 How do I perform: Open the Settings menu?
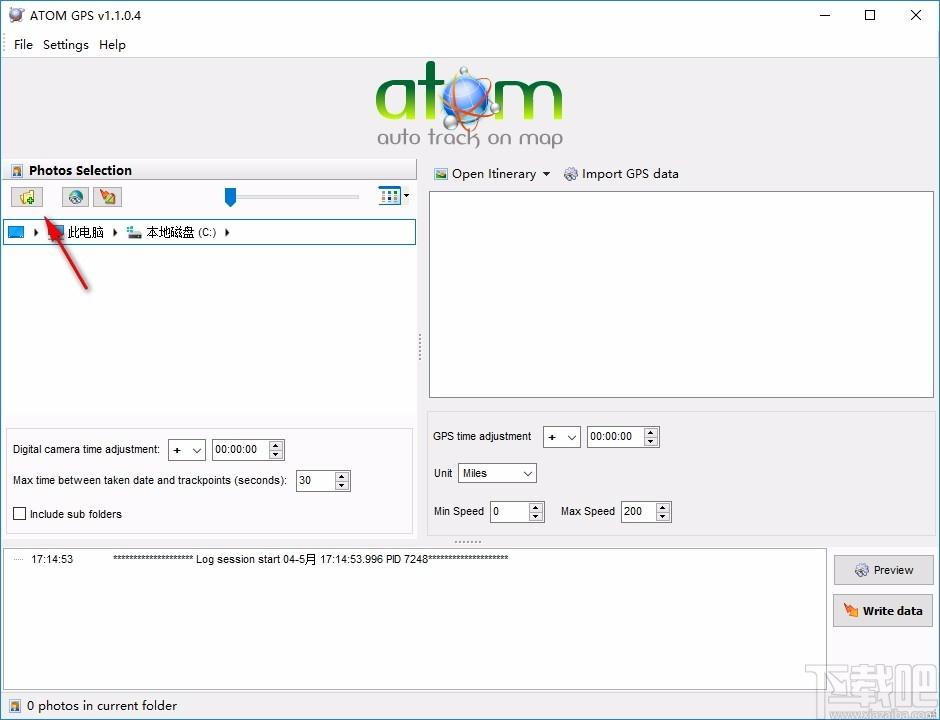[66, 45]
